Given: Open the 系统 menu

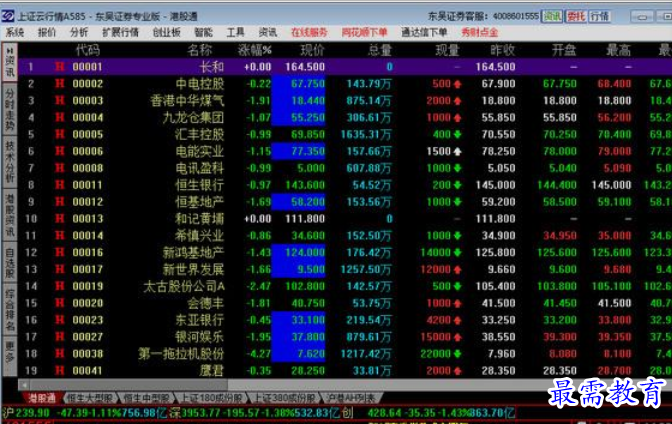Looking at the screenshot, I should (15, 32).
